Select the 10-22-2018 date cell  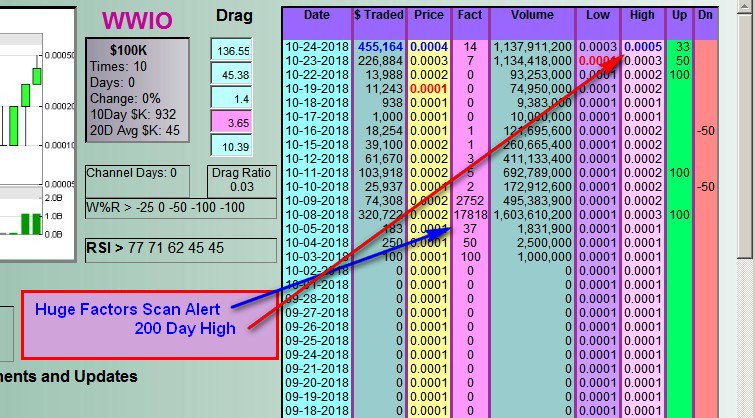click(316, 75)
